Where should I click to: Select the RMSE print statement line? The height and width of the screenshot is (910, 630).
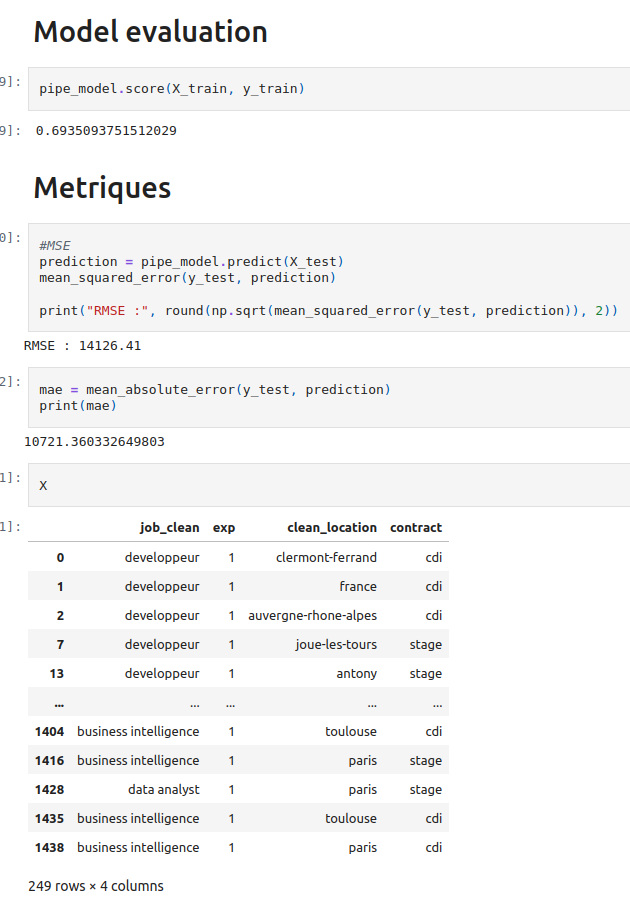click(x=328, y=311)
